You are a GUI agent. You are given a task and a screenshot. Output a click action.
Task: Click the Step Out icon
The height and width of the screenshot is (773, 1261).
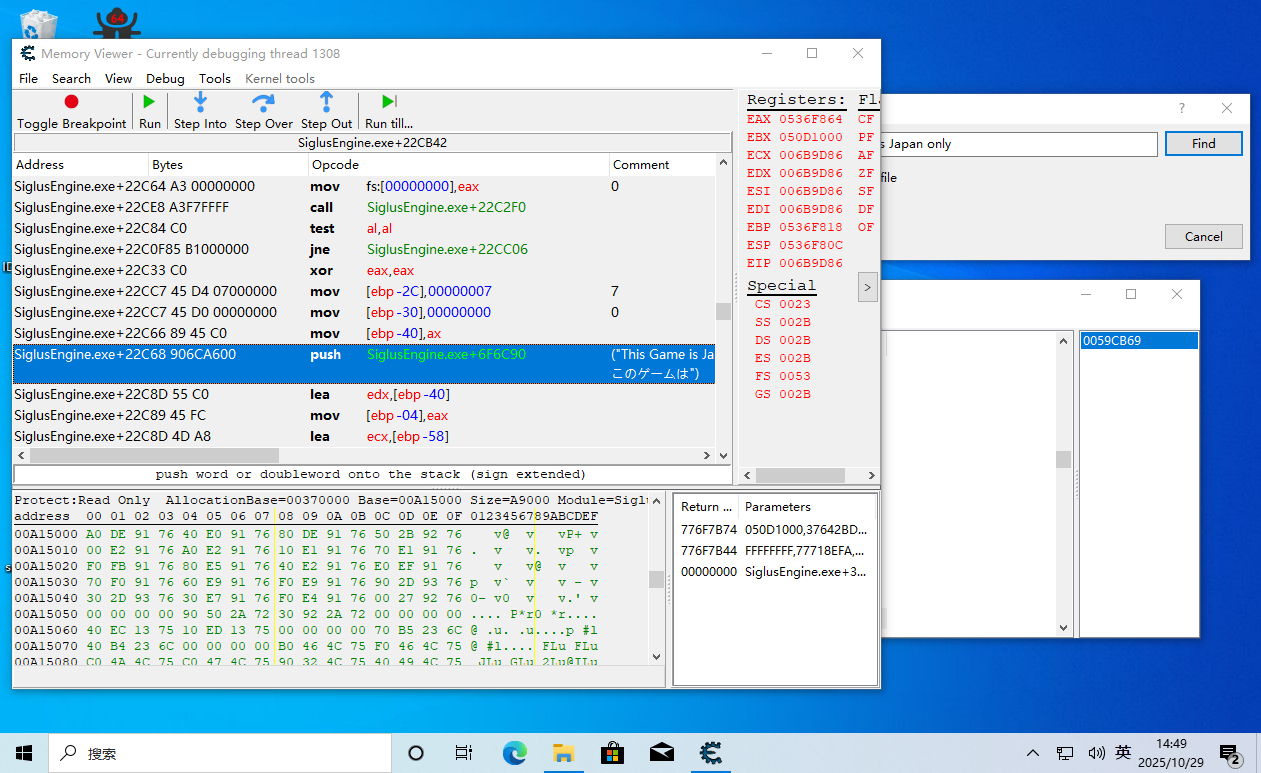[326, 102]
